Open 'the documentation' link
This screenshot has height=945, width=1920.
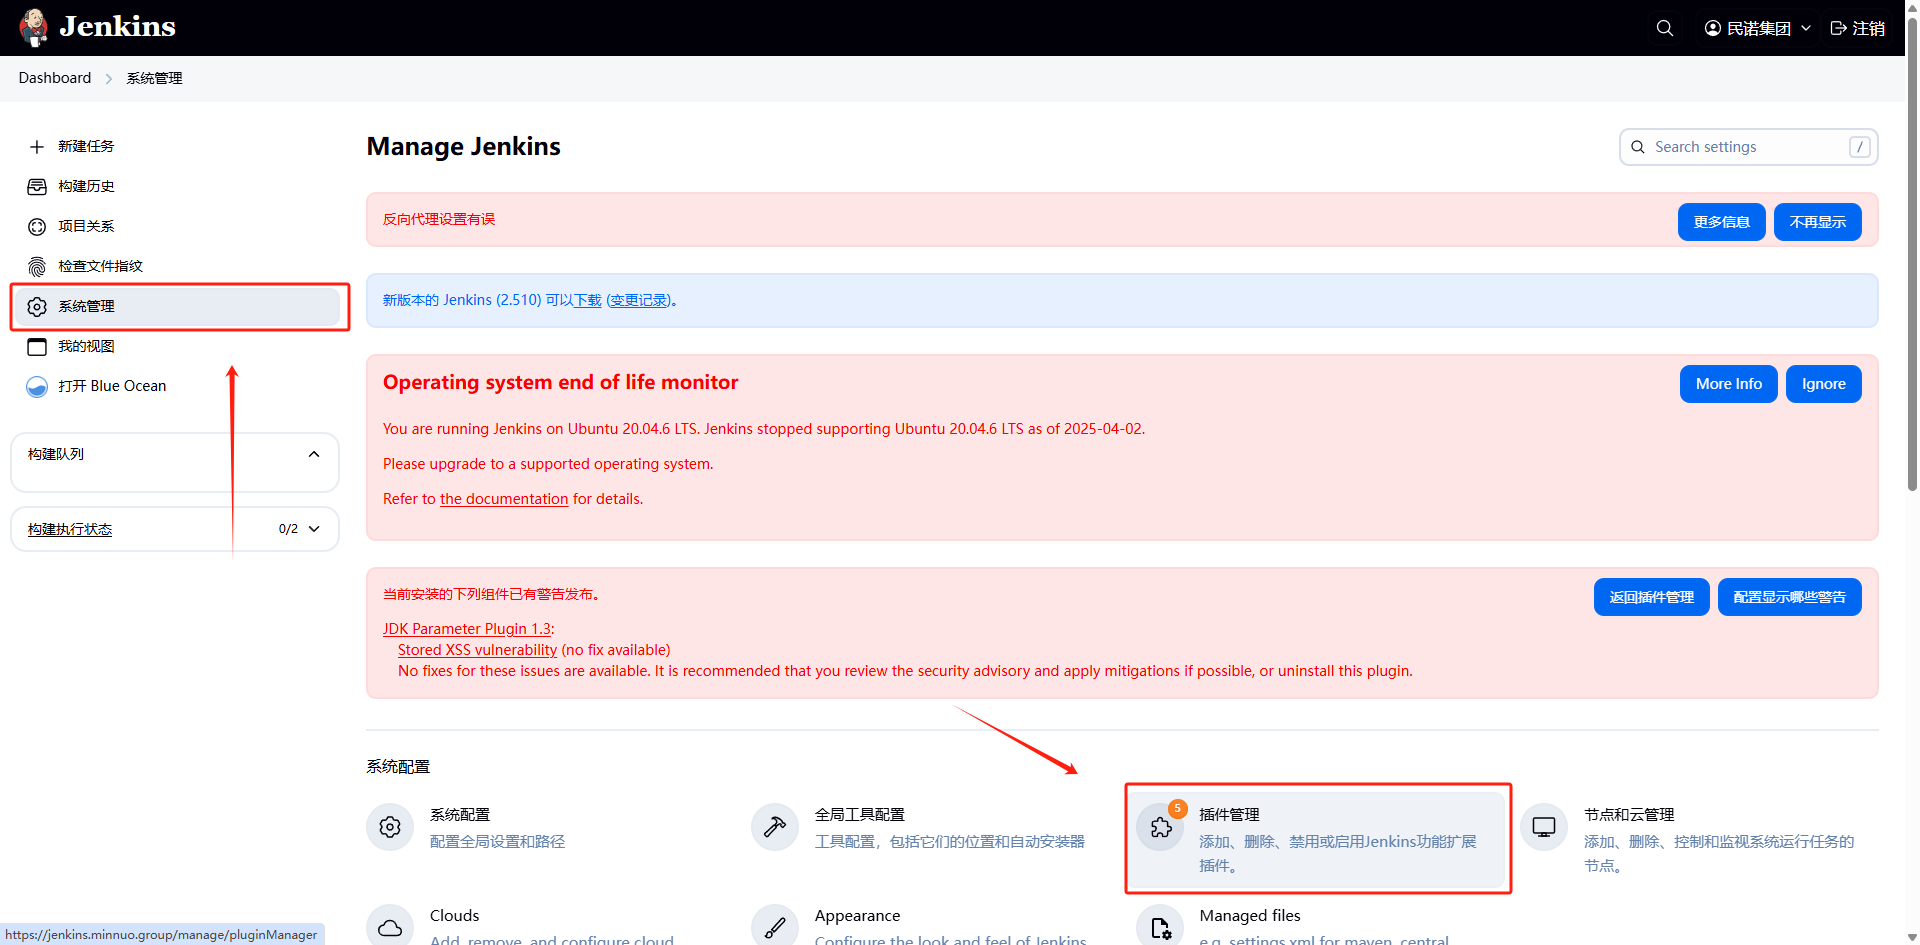tap(504, 499)
